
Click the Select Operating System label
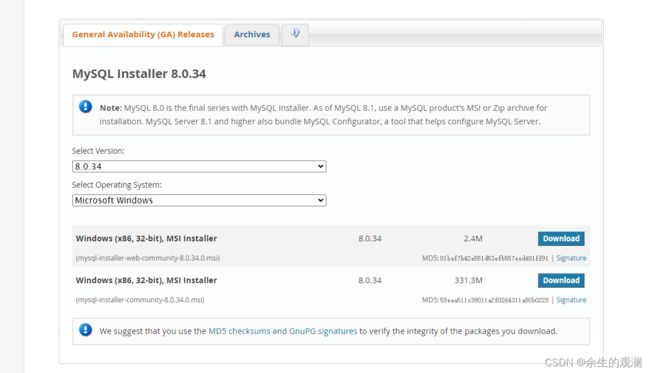coord(117,185)
